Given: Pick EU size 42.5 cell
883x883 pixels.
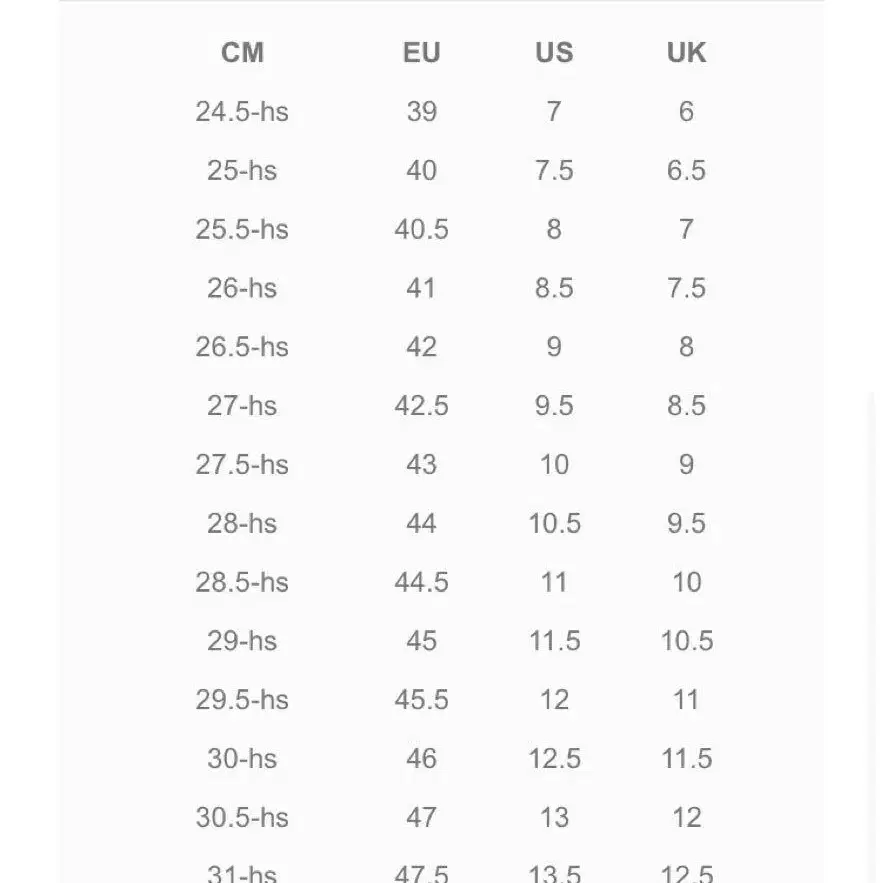Looking at the screenshot, I should [421, 406].
